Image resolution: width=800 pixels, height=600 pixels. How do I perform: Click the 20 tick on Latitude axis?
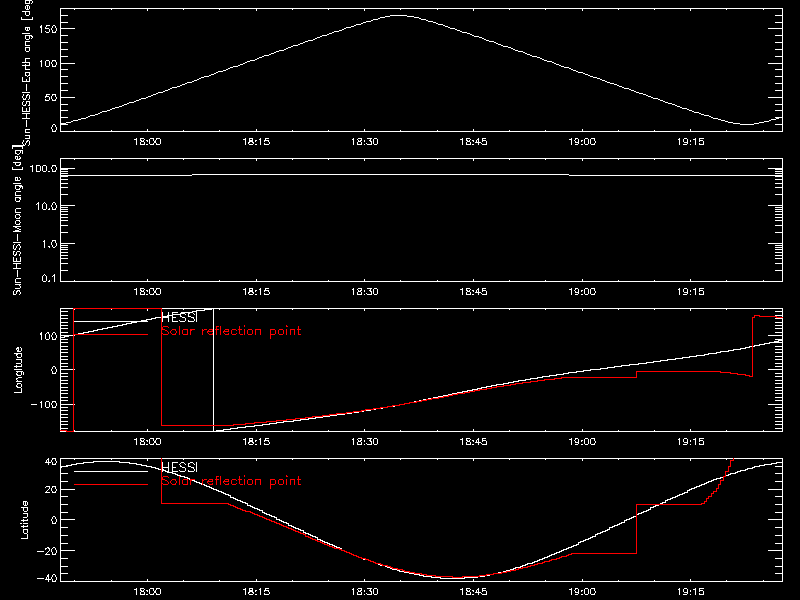point(51,490)
